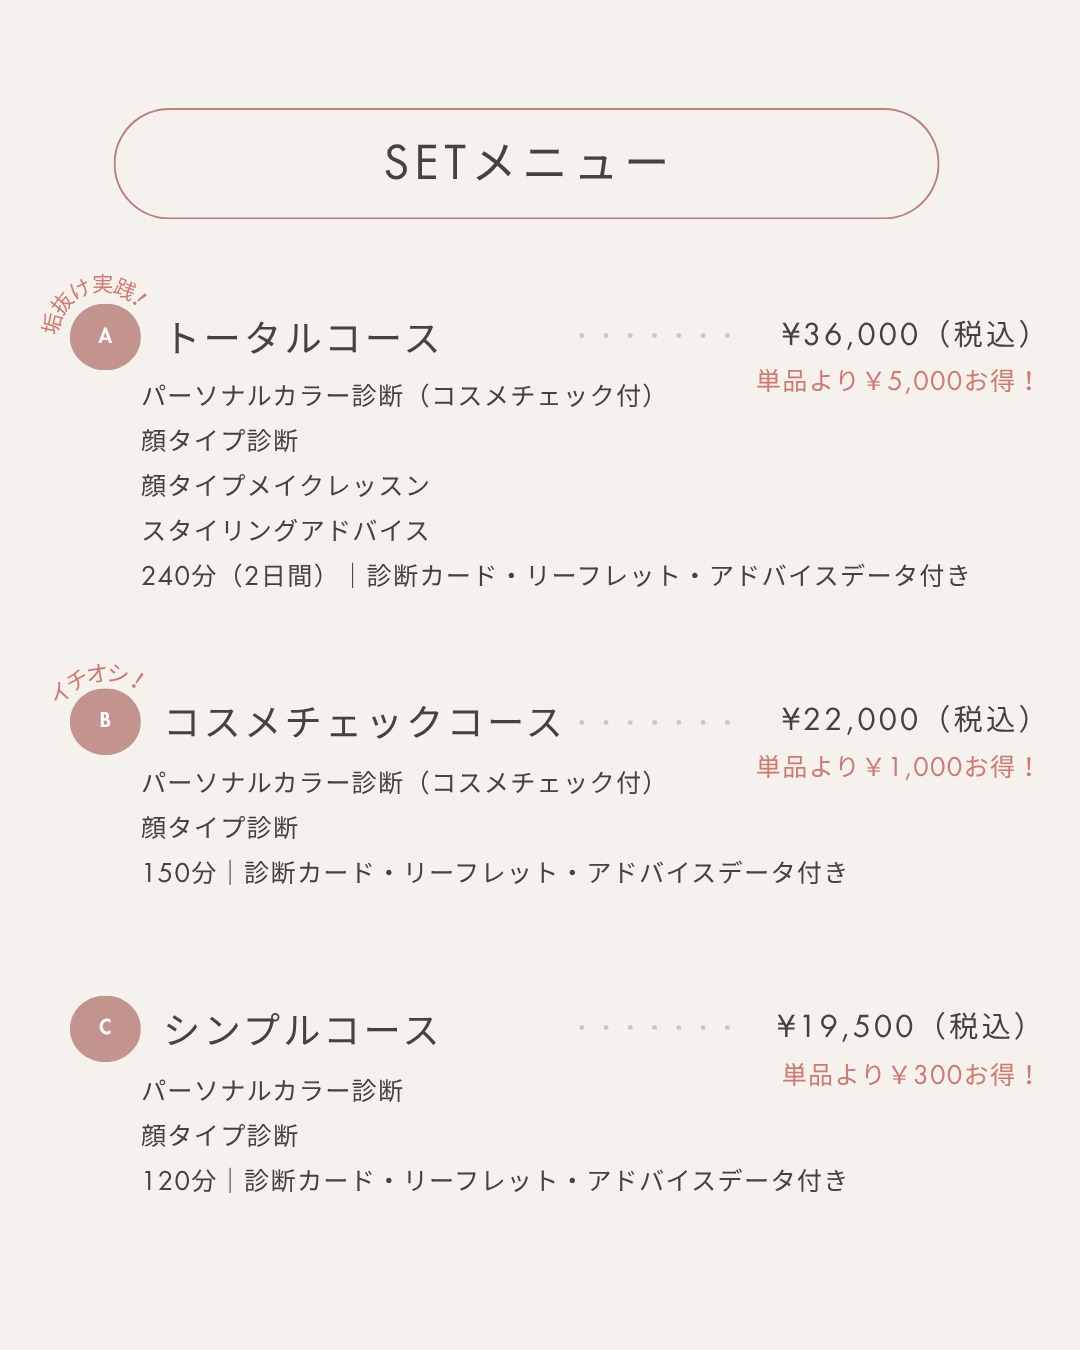1080x1350 pixels.
Task: Click スタイリングアドバイス item
Action: click(x=285, y=531)
